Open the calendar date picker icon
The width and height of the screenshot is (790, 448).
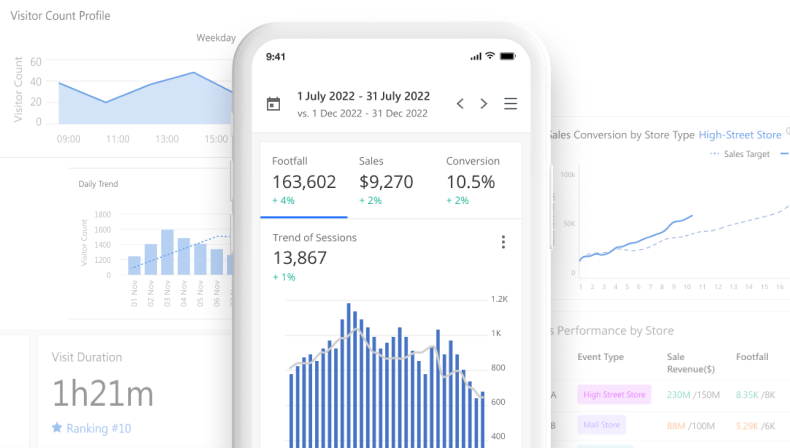273,104
